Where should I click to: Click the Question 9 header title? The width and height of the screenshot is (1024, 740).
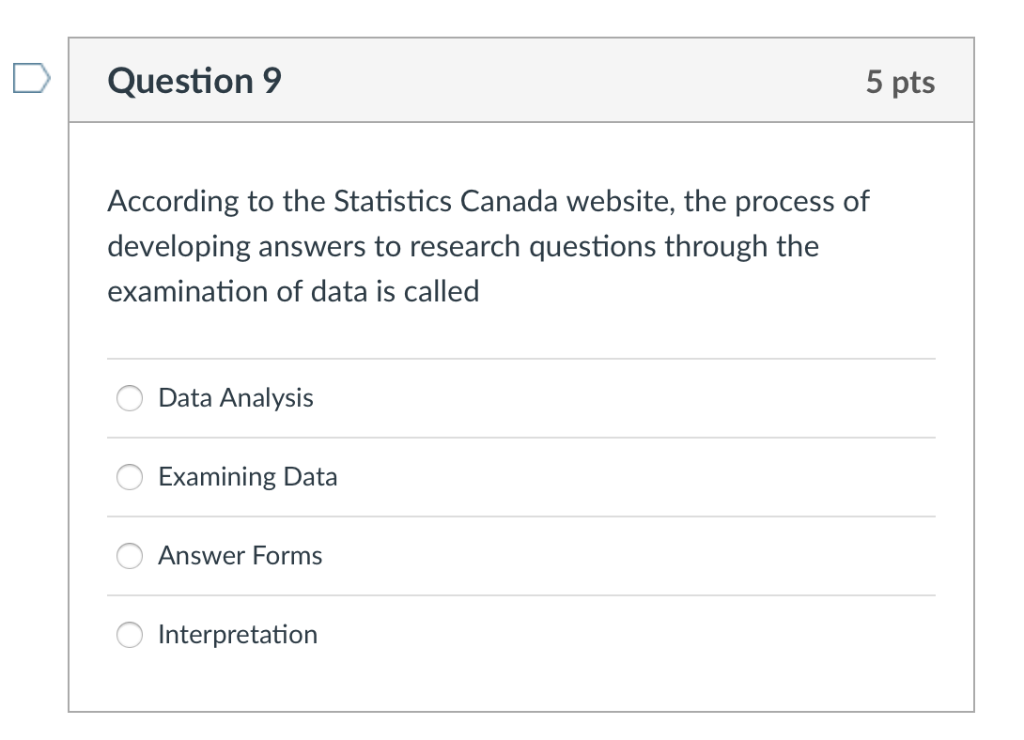(193, 81)
